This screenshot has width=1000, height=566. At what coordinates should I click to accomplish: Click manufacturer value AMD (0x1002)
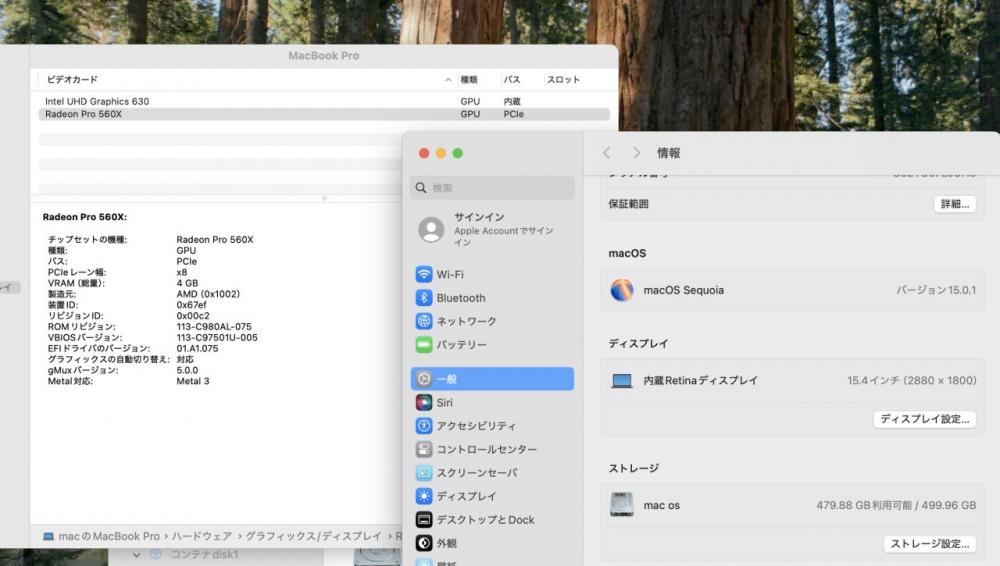click(208, 294)
